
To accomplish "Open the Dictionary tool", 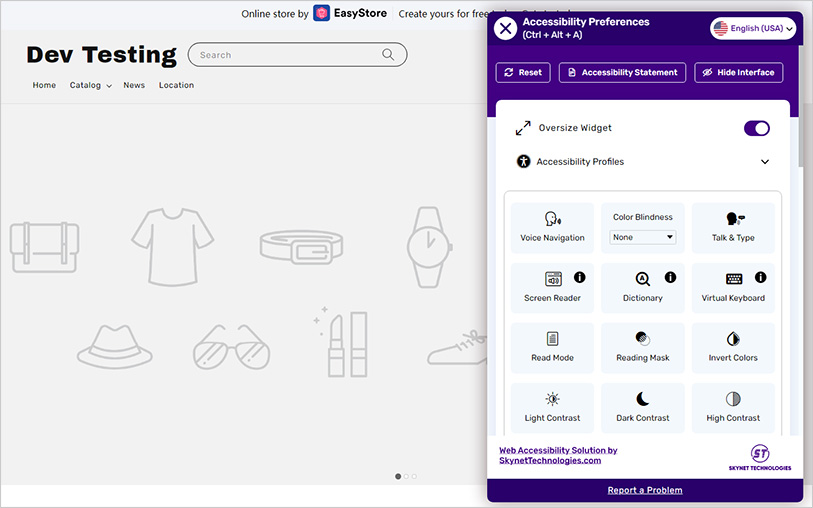I will 642,288.
